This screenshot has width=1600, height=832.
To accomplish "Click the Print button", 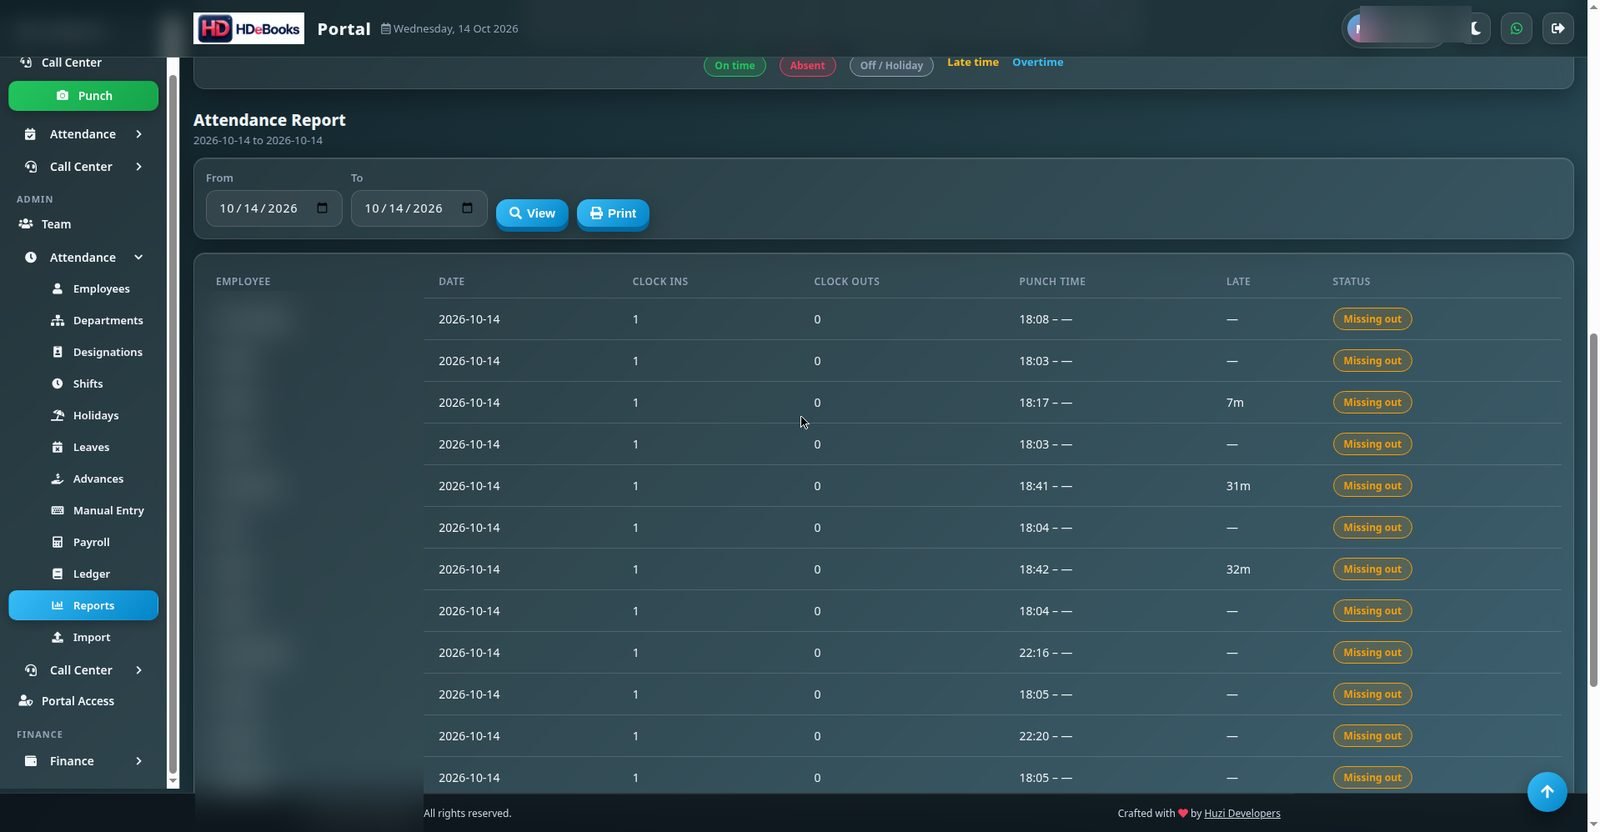I will point(613,213).
